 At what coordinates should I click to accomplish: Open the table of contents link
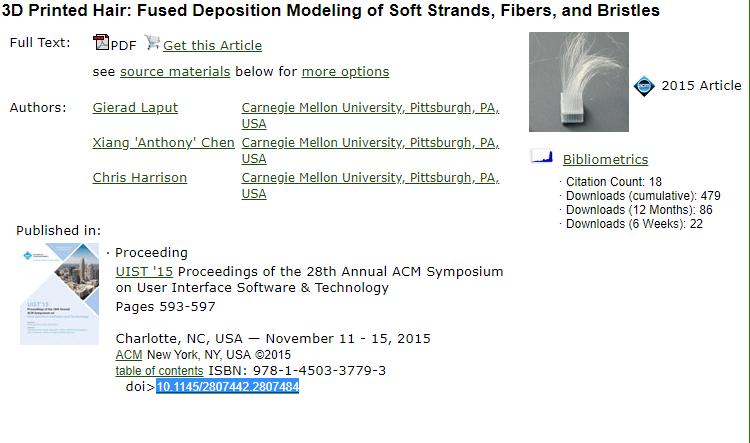click(x=159, y=371)
